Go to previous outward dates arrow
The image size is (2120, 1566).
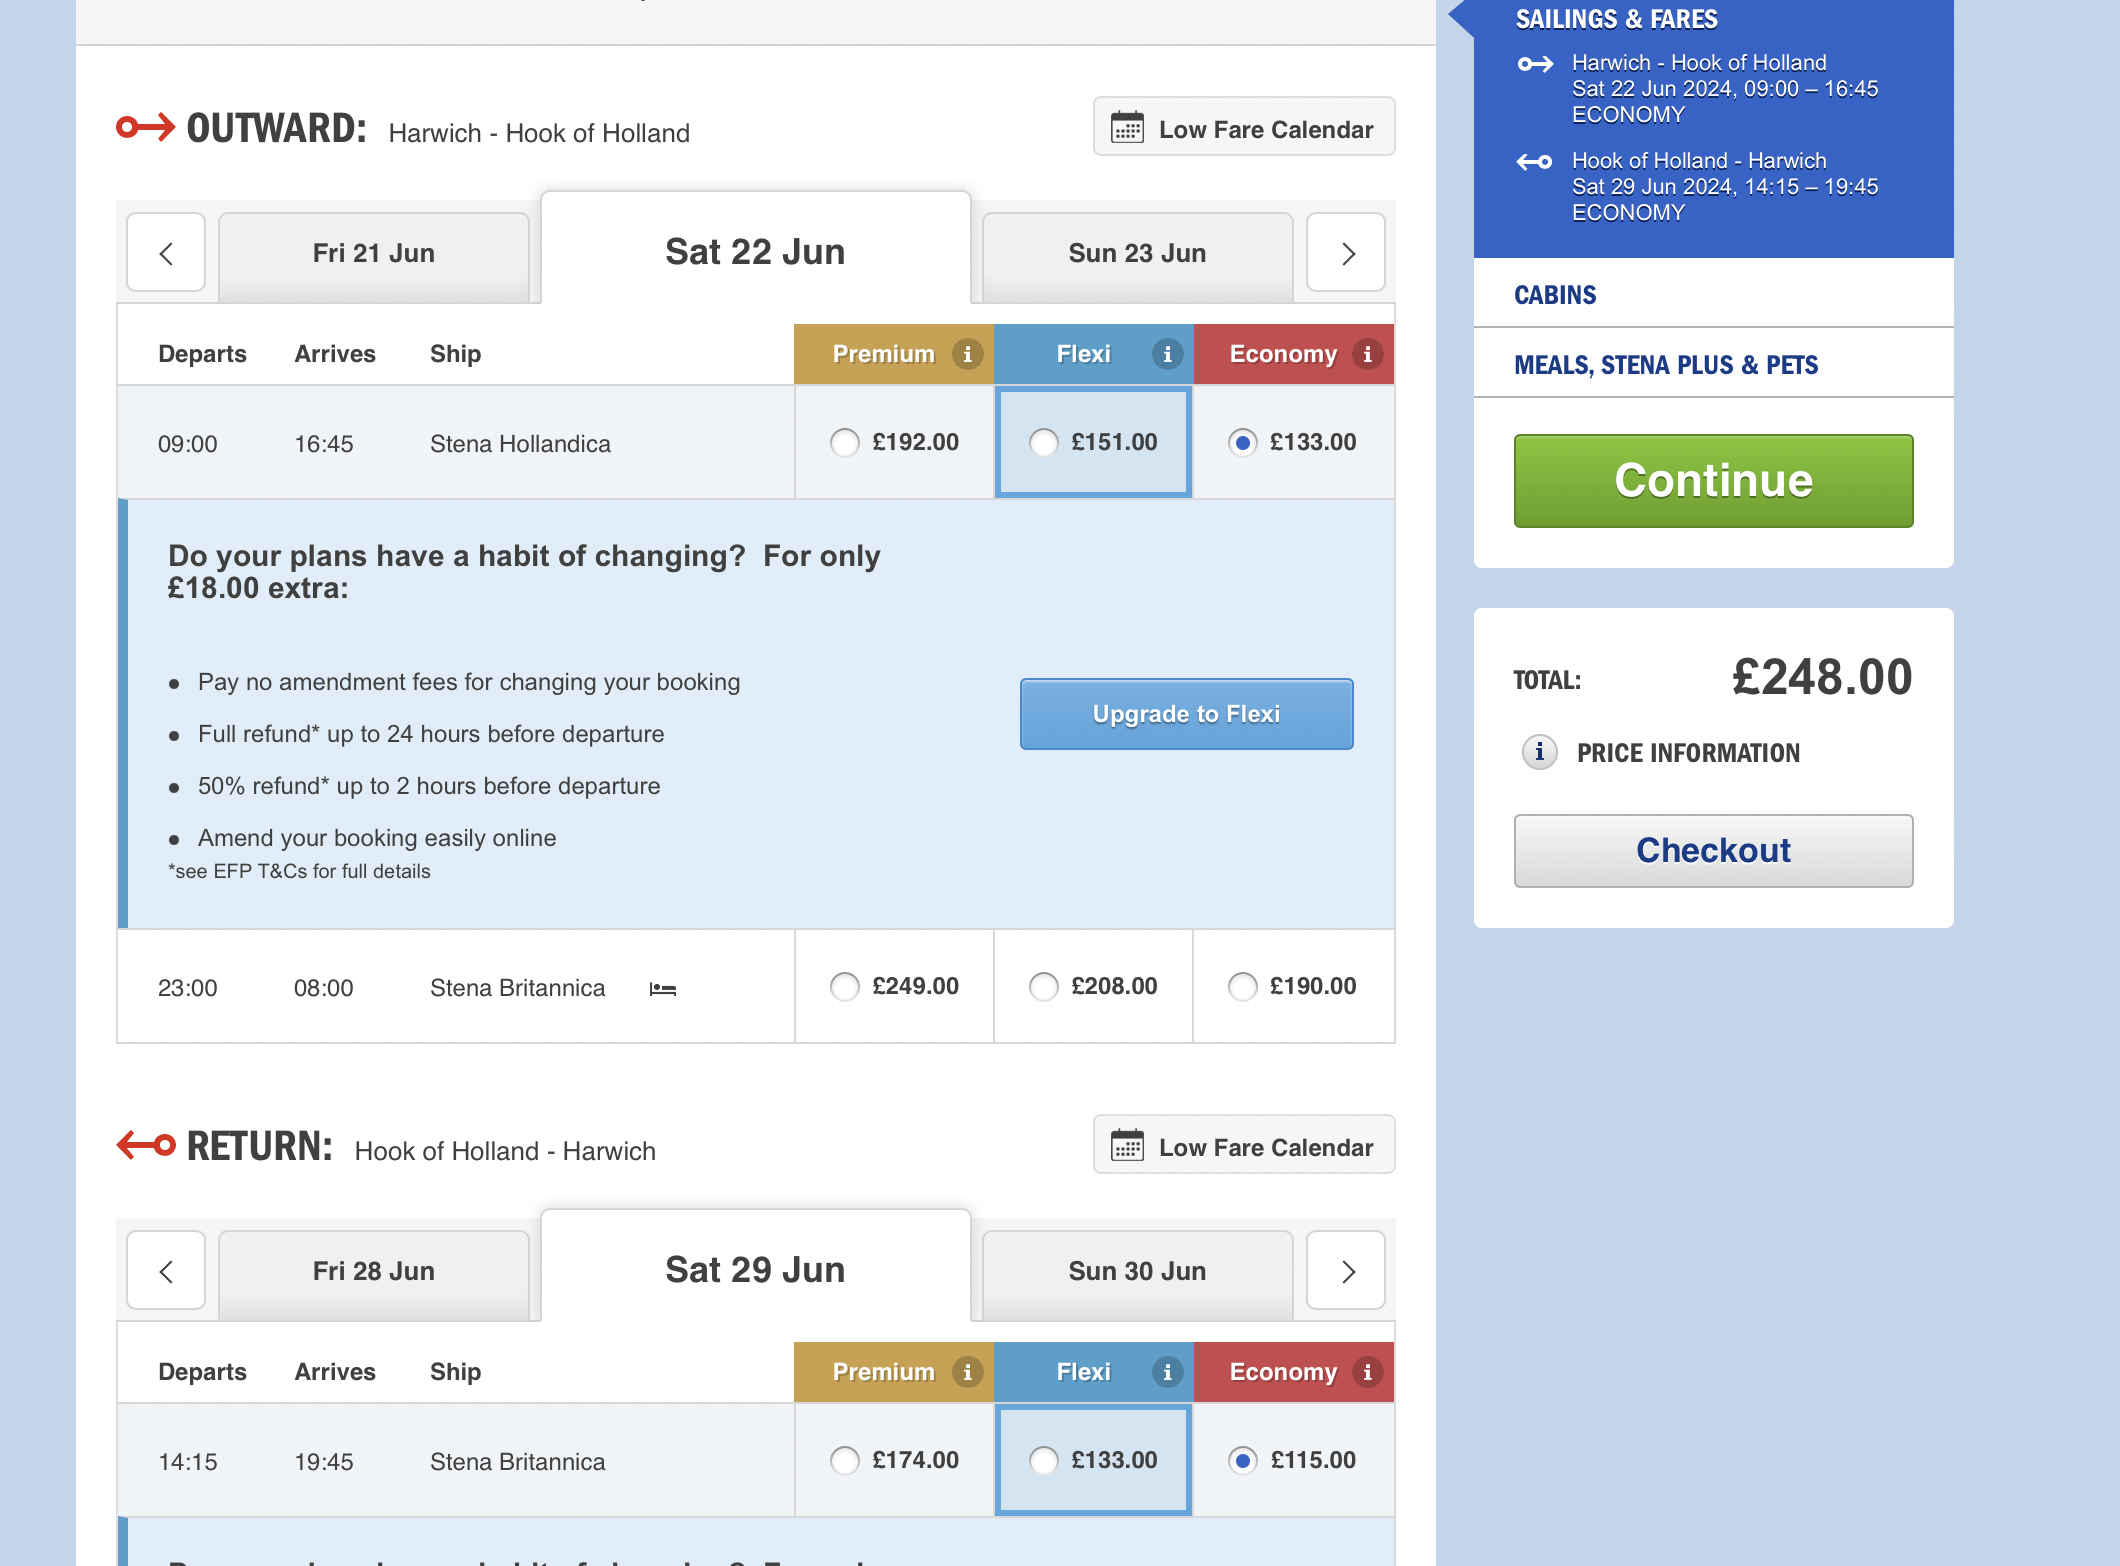[166, 253]
